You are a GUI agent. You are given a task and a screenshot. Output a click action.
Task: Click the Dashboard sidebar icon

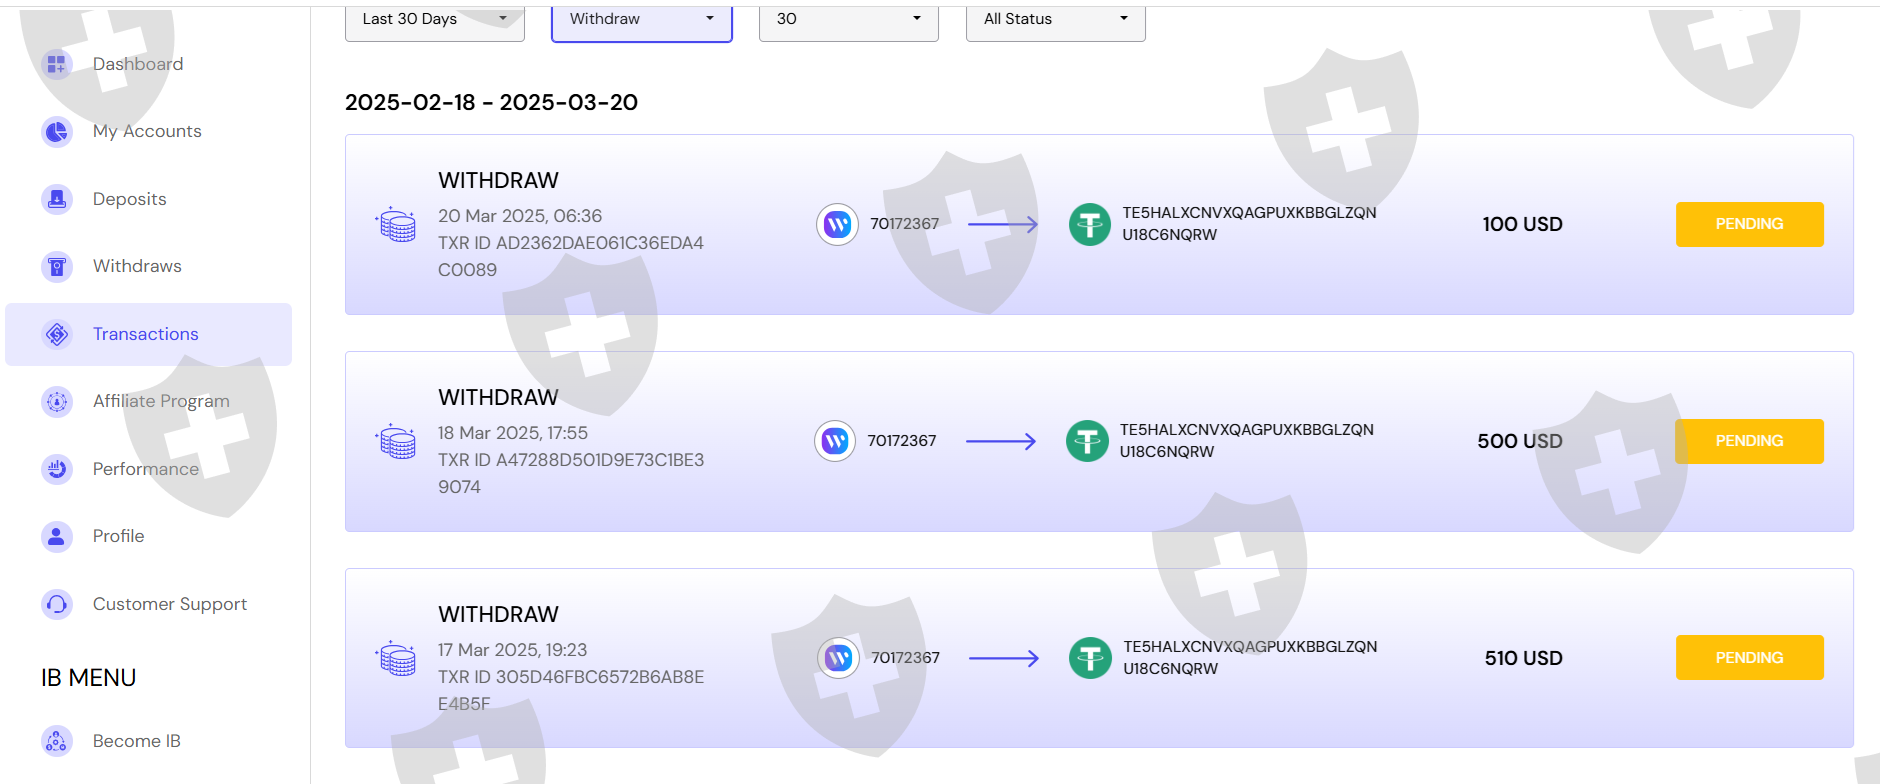coord(57,64)
